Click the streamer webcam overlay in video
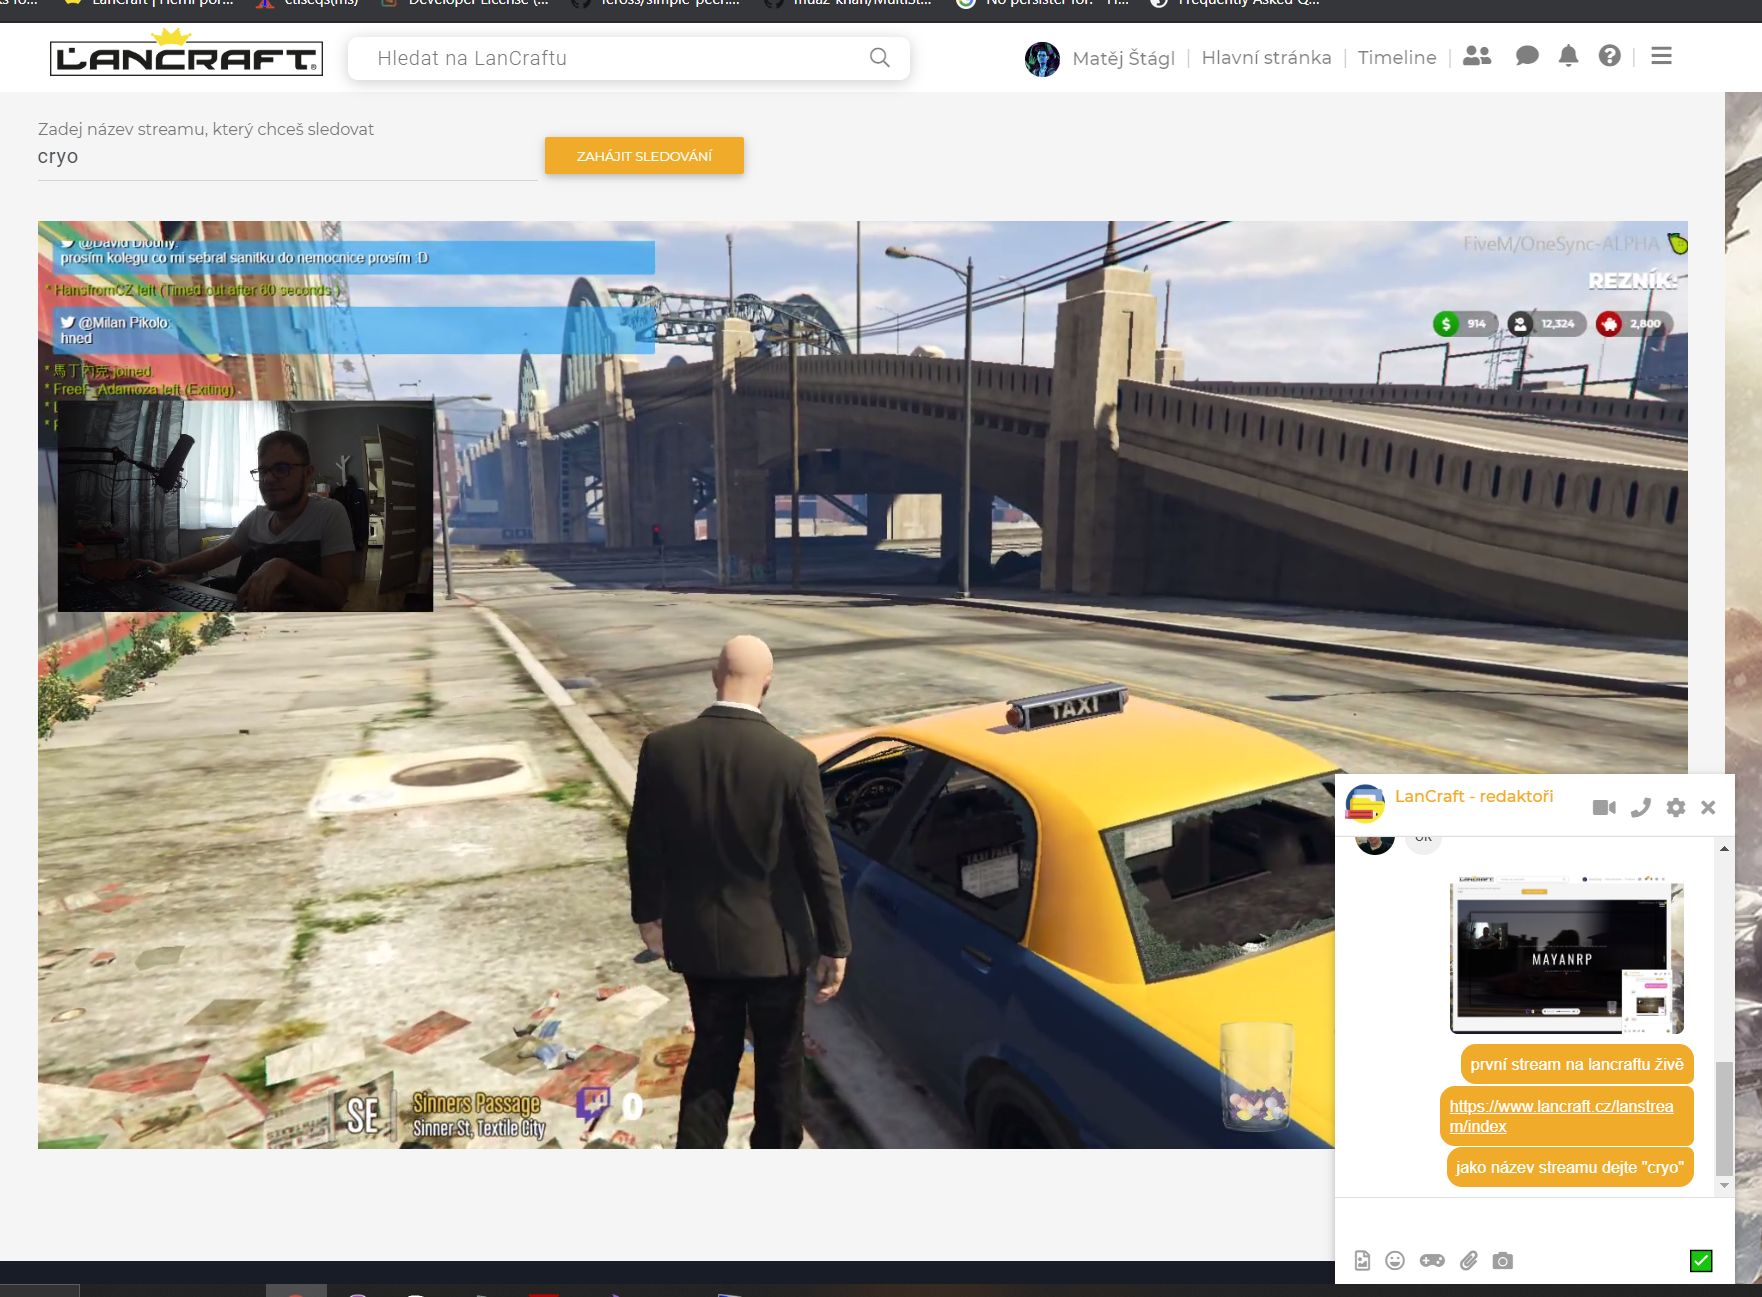Screen dimensions: 1762x1297 click(245, 505)
